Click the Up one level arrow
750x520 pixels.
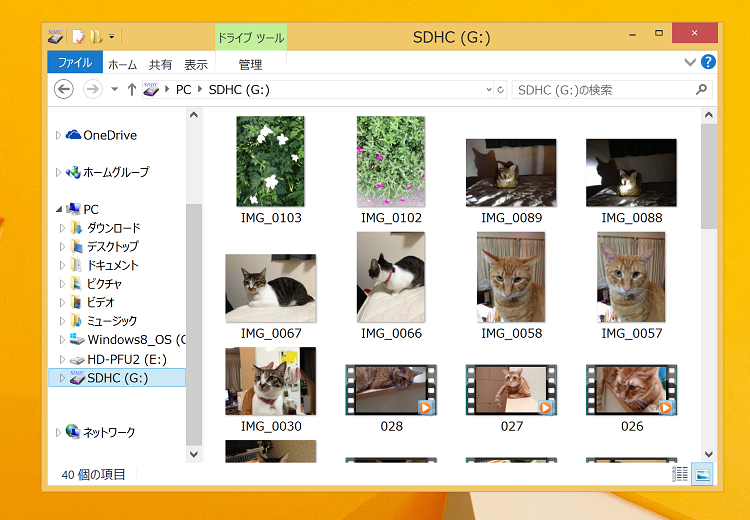pos(131,90)
